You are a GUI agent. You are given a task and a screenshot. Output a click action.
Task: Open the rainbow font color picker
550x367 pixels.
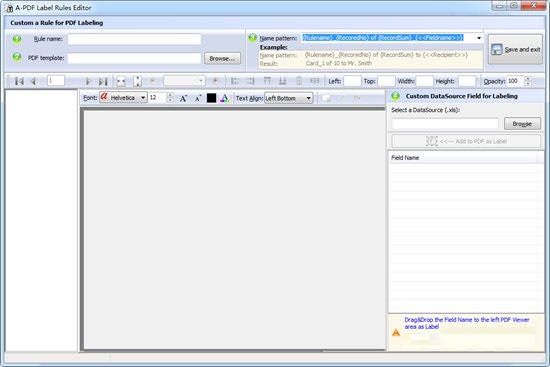pos(224,98)
